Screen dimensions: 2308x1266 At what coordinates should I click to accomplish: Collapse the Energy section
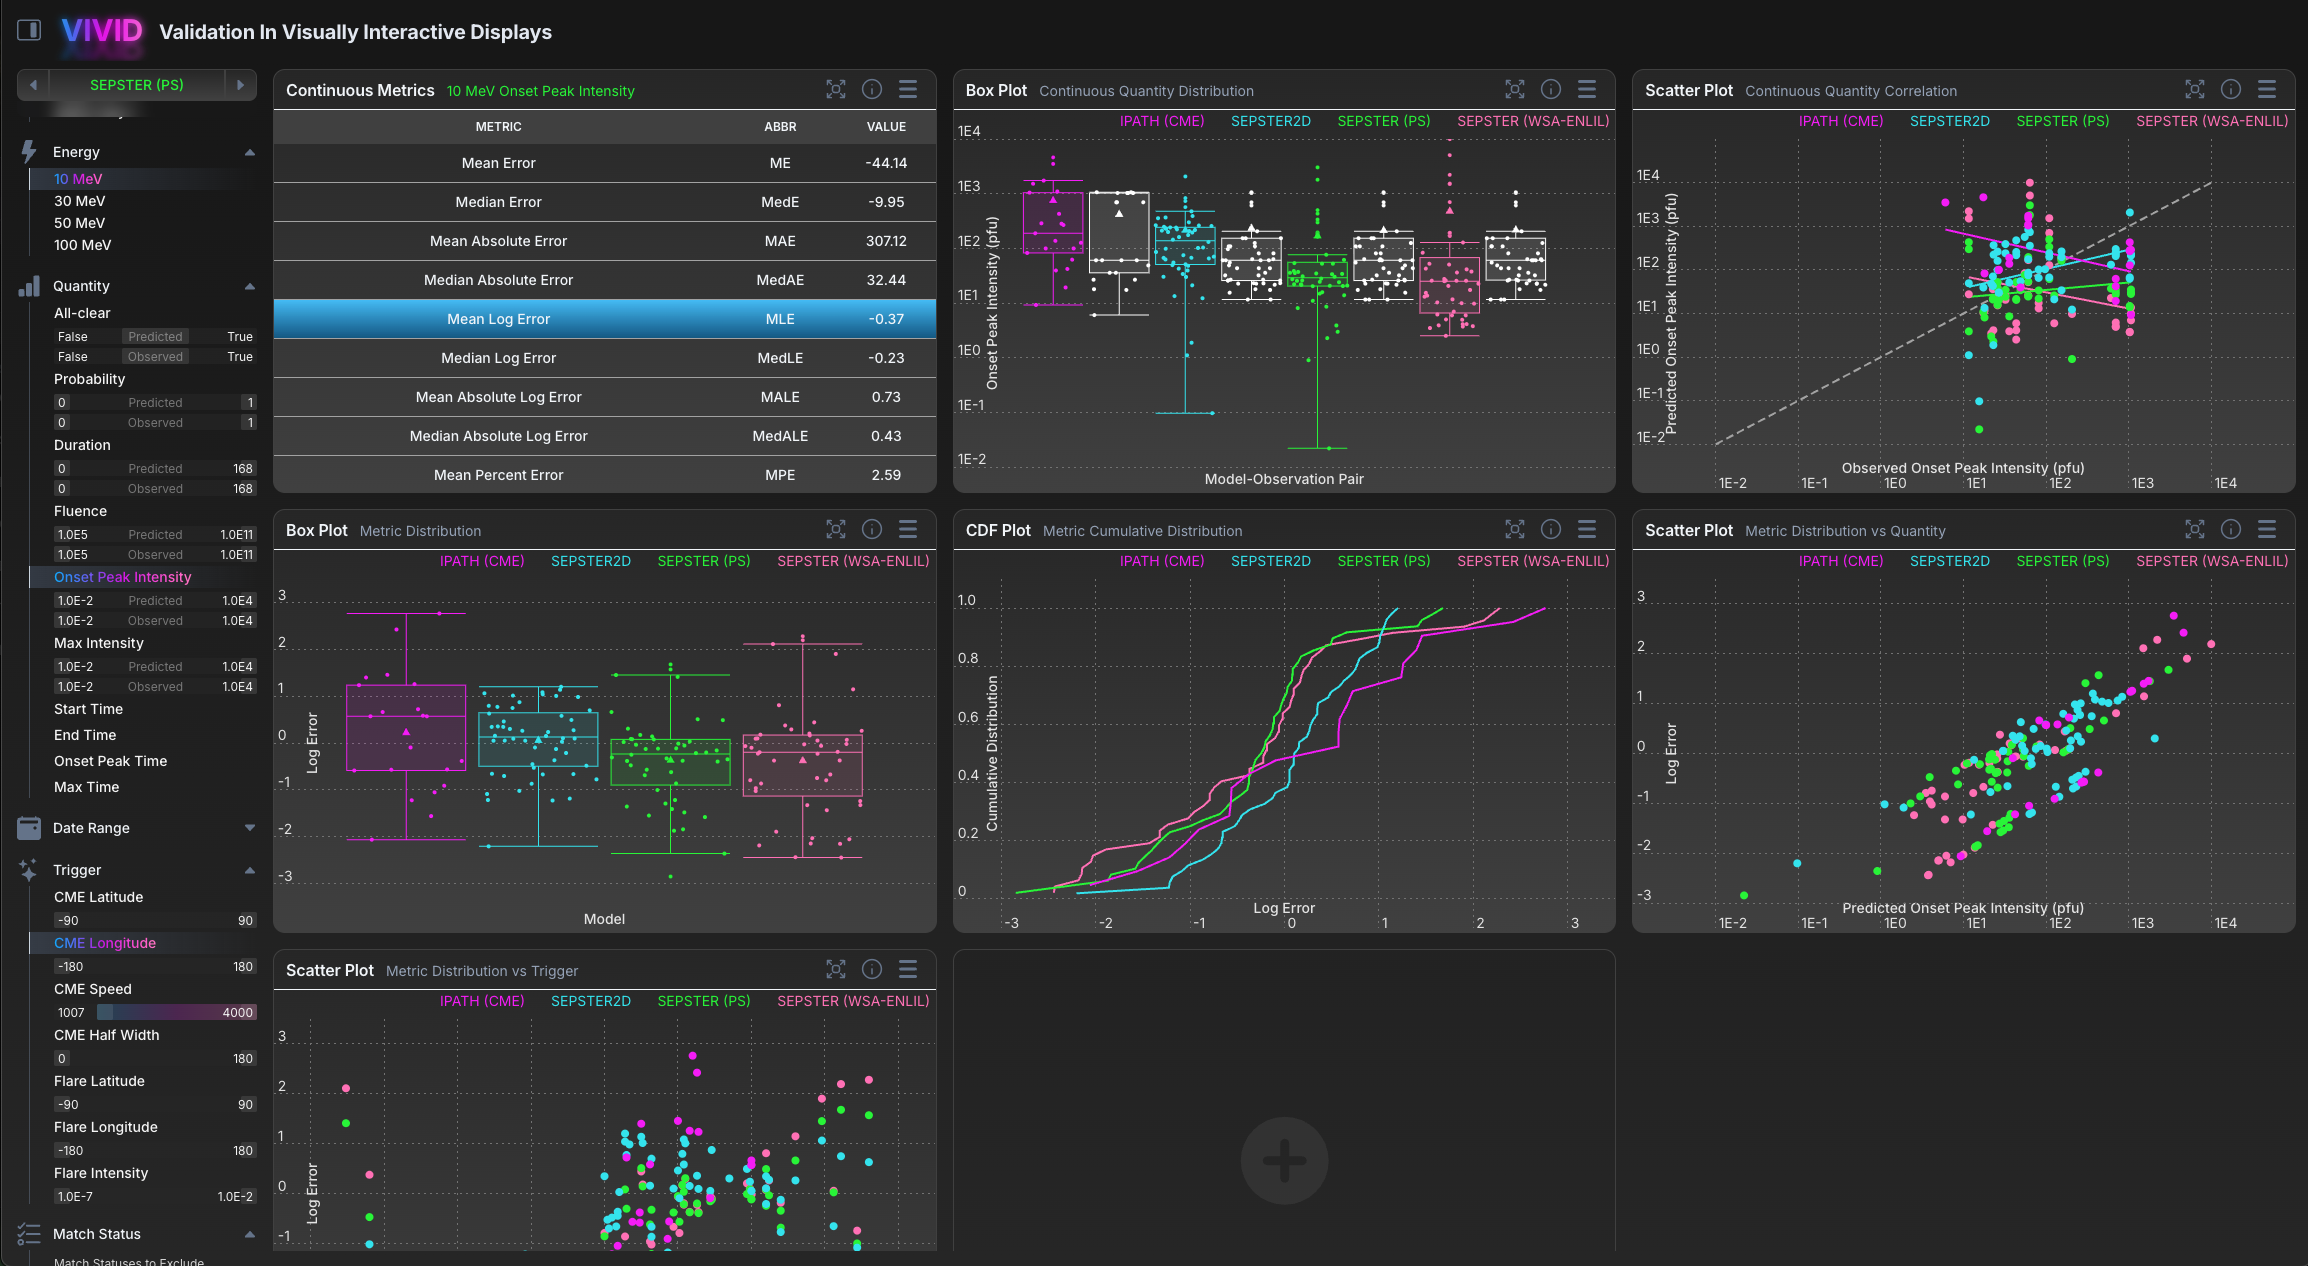pos(250,152)
